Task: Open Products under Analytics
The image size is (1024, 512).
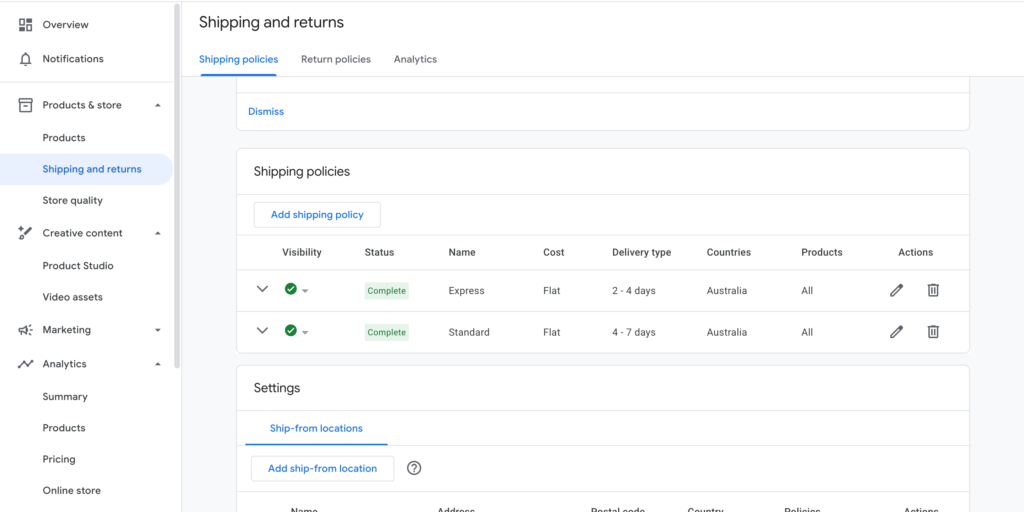Action: click(64, 428)
